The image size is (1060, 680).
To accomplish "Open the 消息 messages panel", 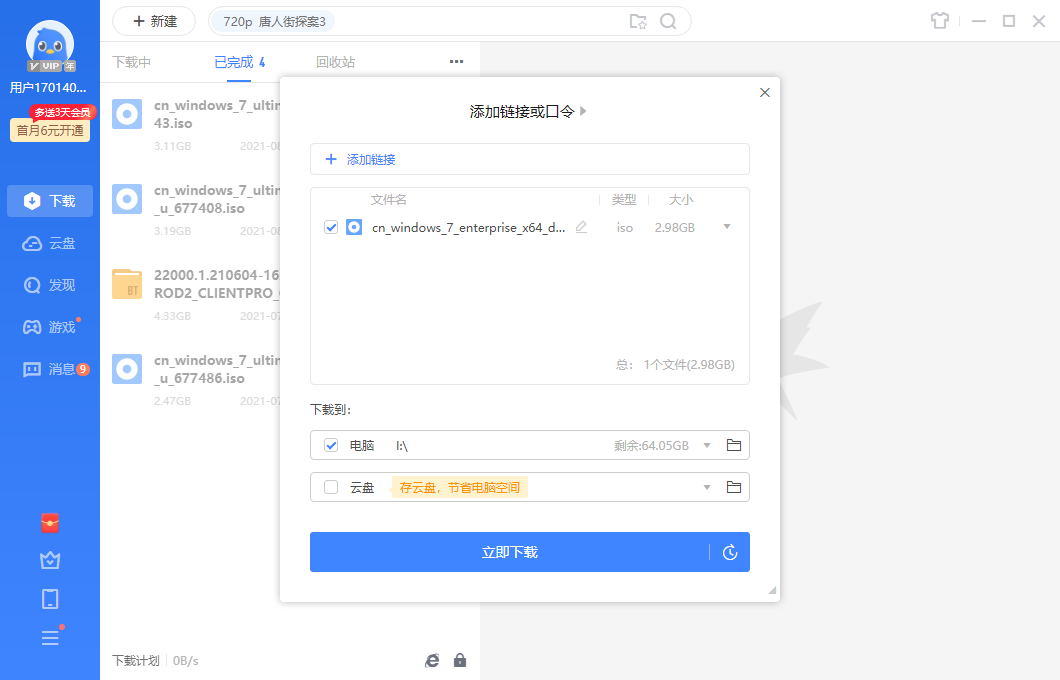I will pyautogui.click(x=49, y=368).
